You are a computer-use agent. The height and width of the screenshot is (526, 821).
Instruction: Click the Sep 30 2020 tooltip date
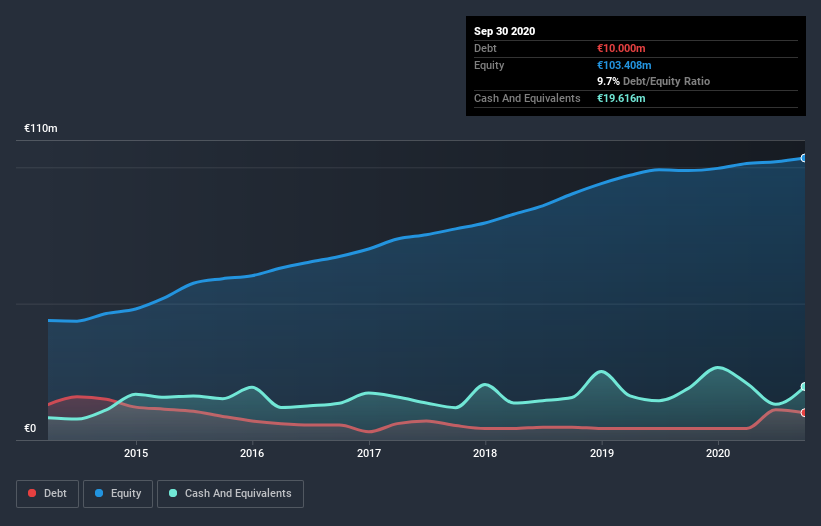pyautogui.click(x=504, y=31)
